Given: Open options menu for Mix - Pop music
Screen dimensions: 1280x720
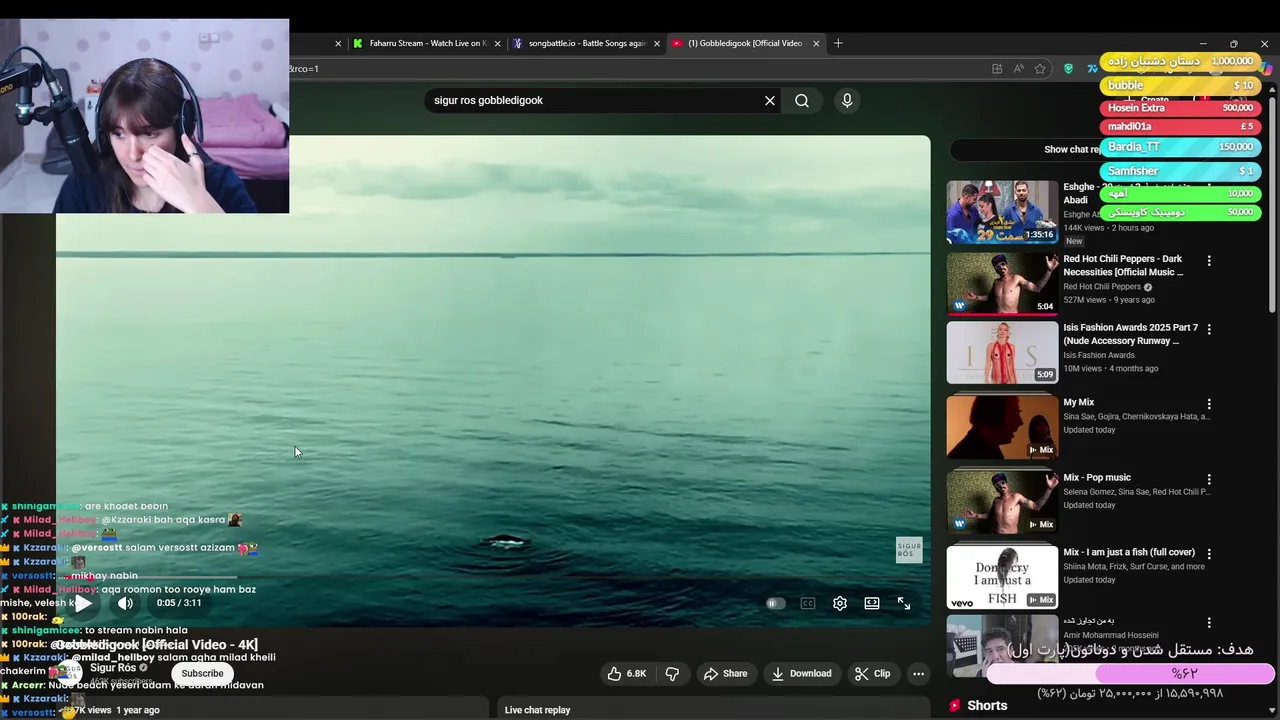Looking at the screenshot, I should (1209, 480).
